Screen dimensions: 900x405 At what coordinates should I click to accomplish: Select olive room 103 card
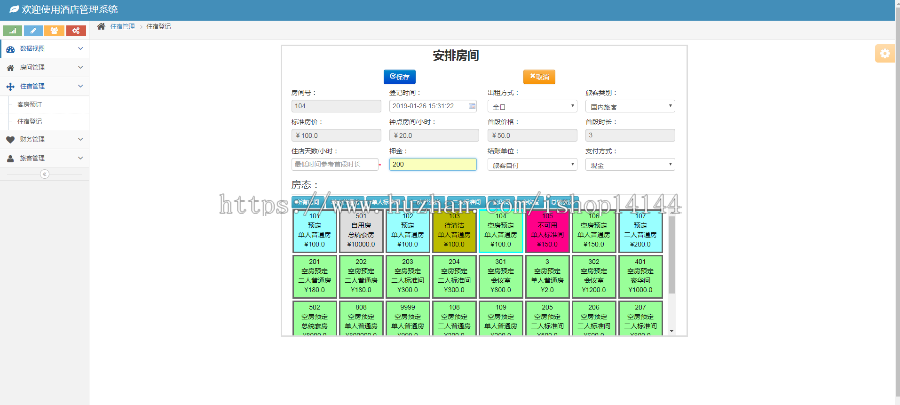click(454, 231)
